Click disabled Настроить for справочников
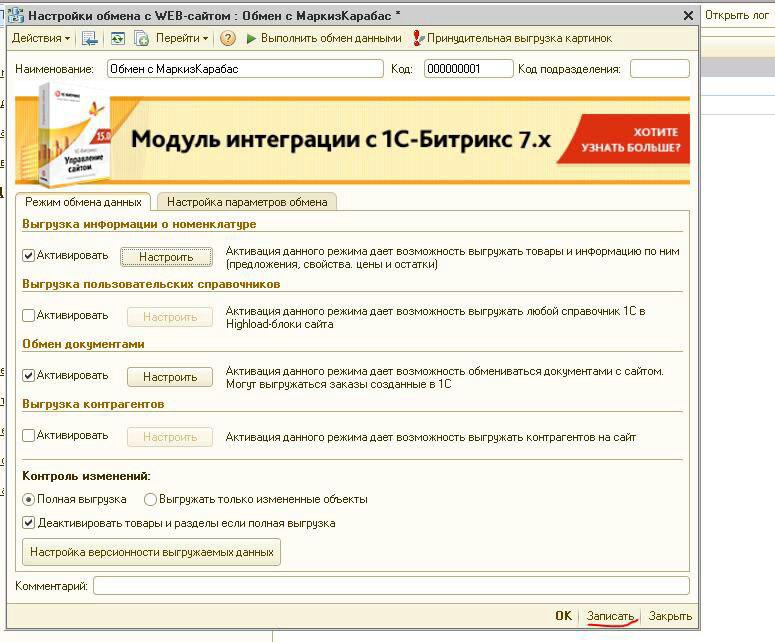775x642 pixels. (170, 317)
